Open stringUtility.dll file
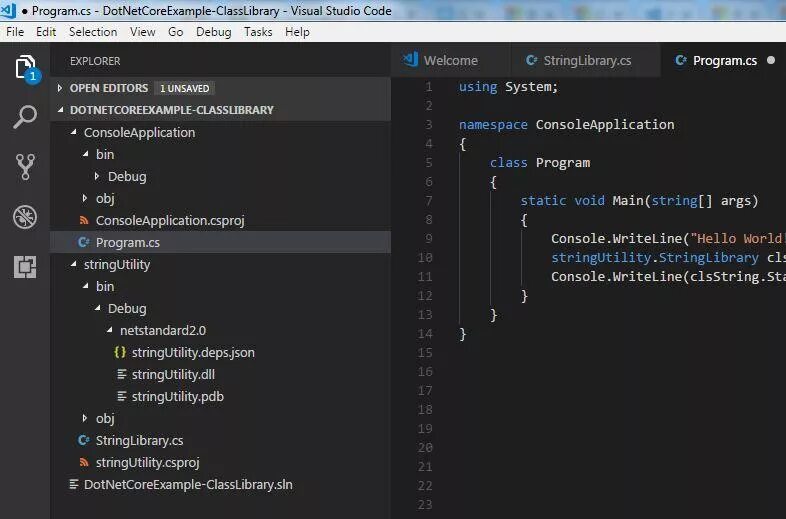Viewport: 786px width, 519px height. [x=221, y=374]
